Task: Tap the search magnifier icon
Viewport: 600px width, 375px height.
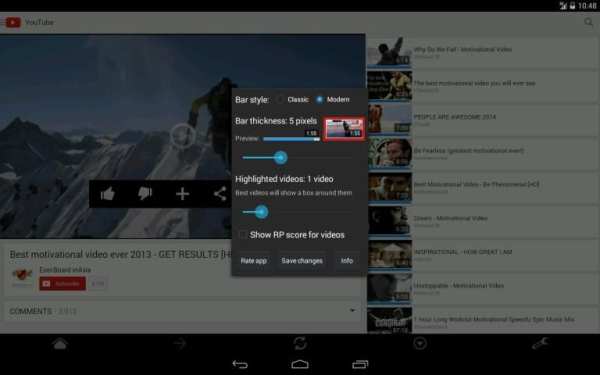Action: 589,22
